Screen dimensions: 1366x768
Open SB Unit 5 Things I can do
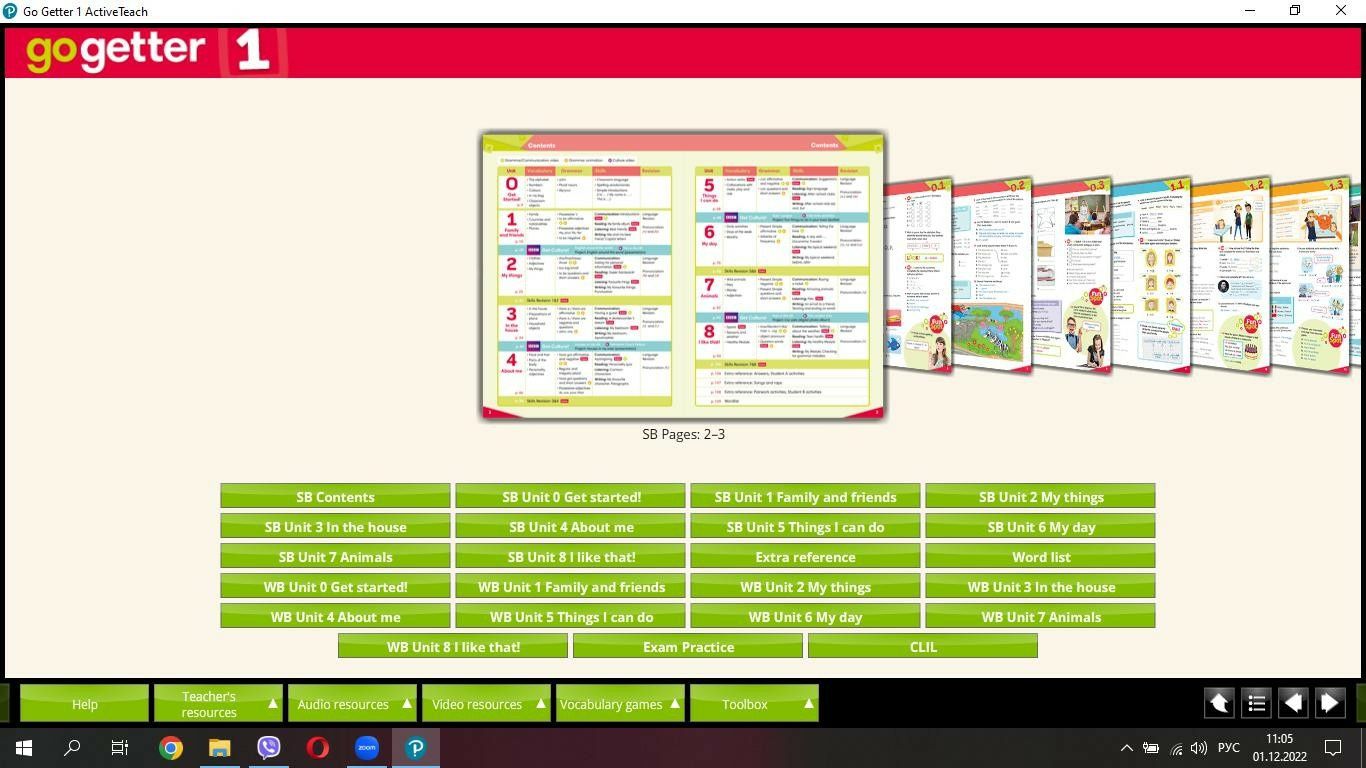click(x=806, y=526)
